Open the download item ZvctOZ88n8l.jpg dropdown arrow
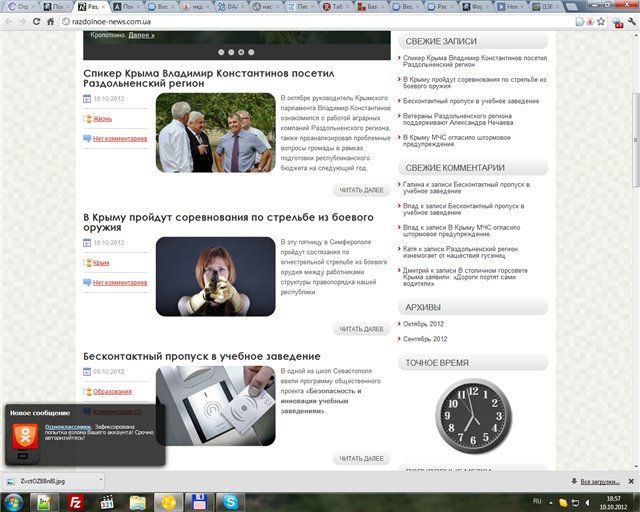 100,481
